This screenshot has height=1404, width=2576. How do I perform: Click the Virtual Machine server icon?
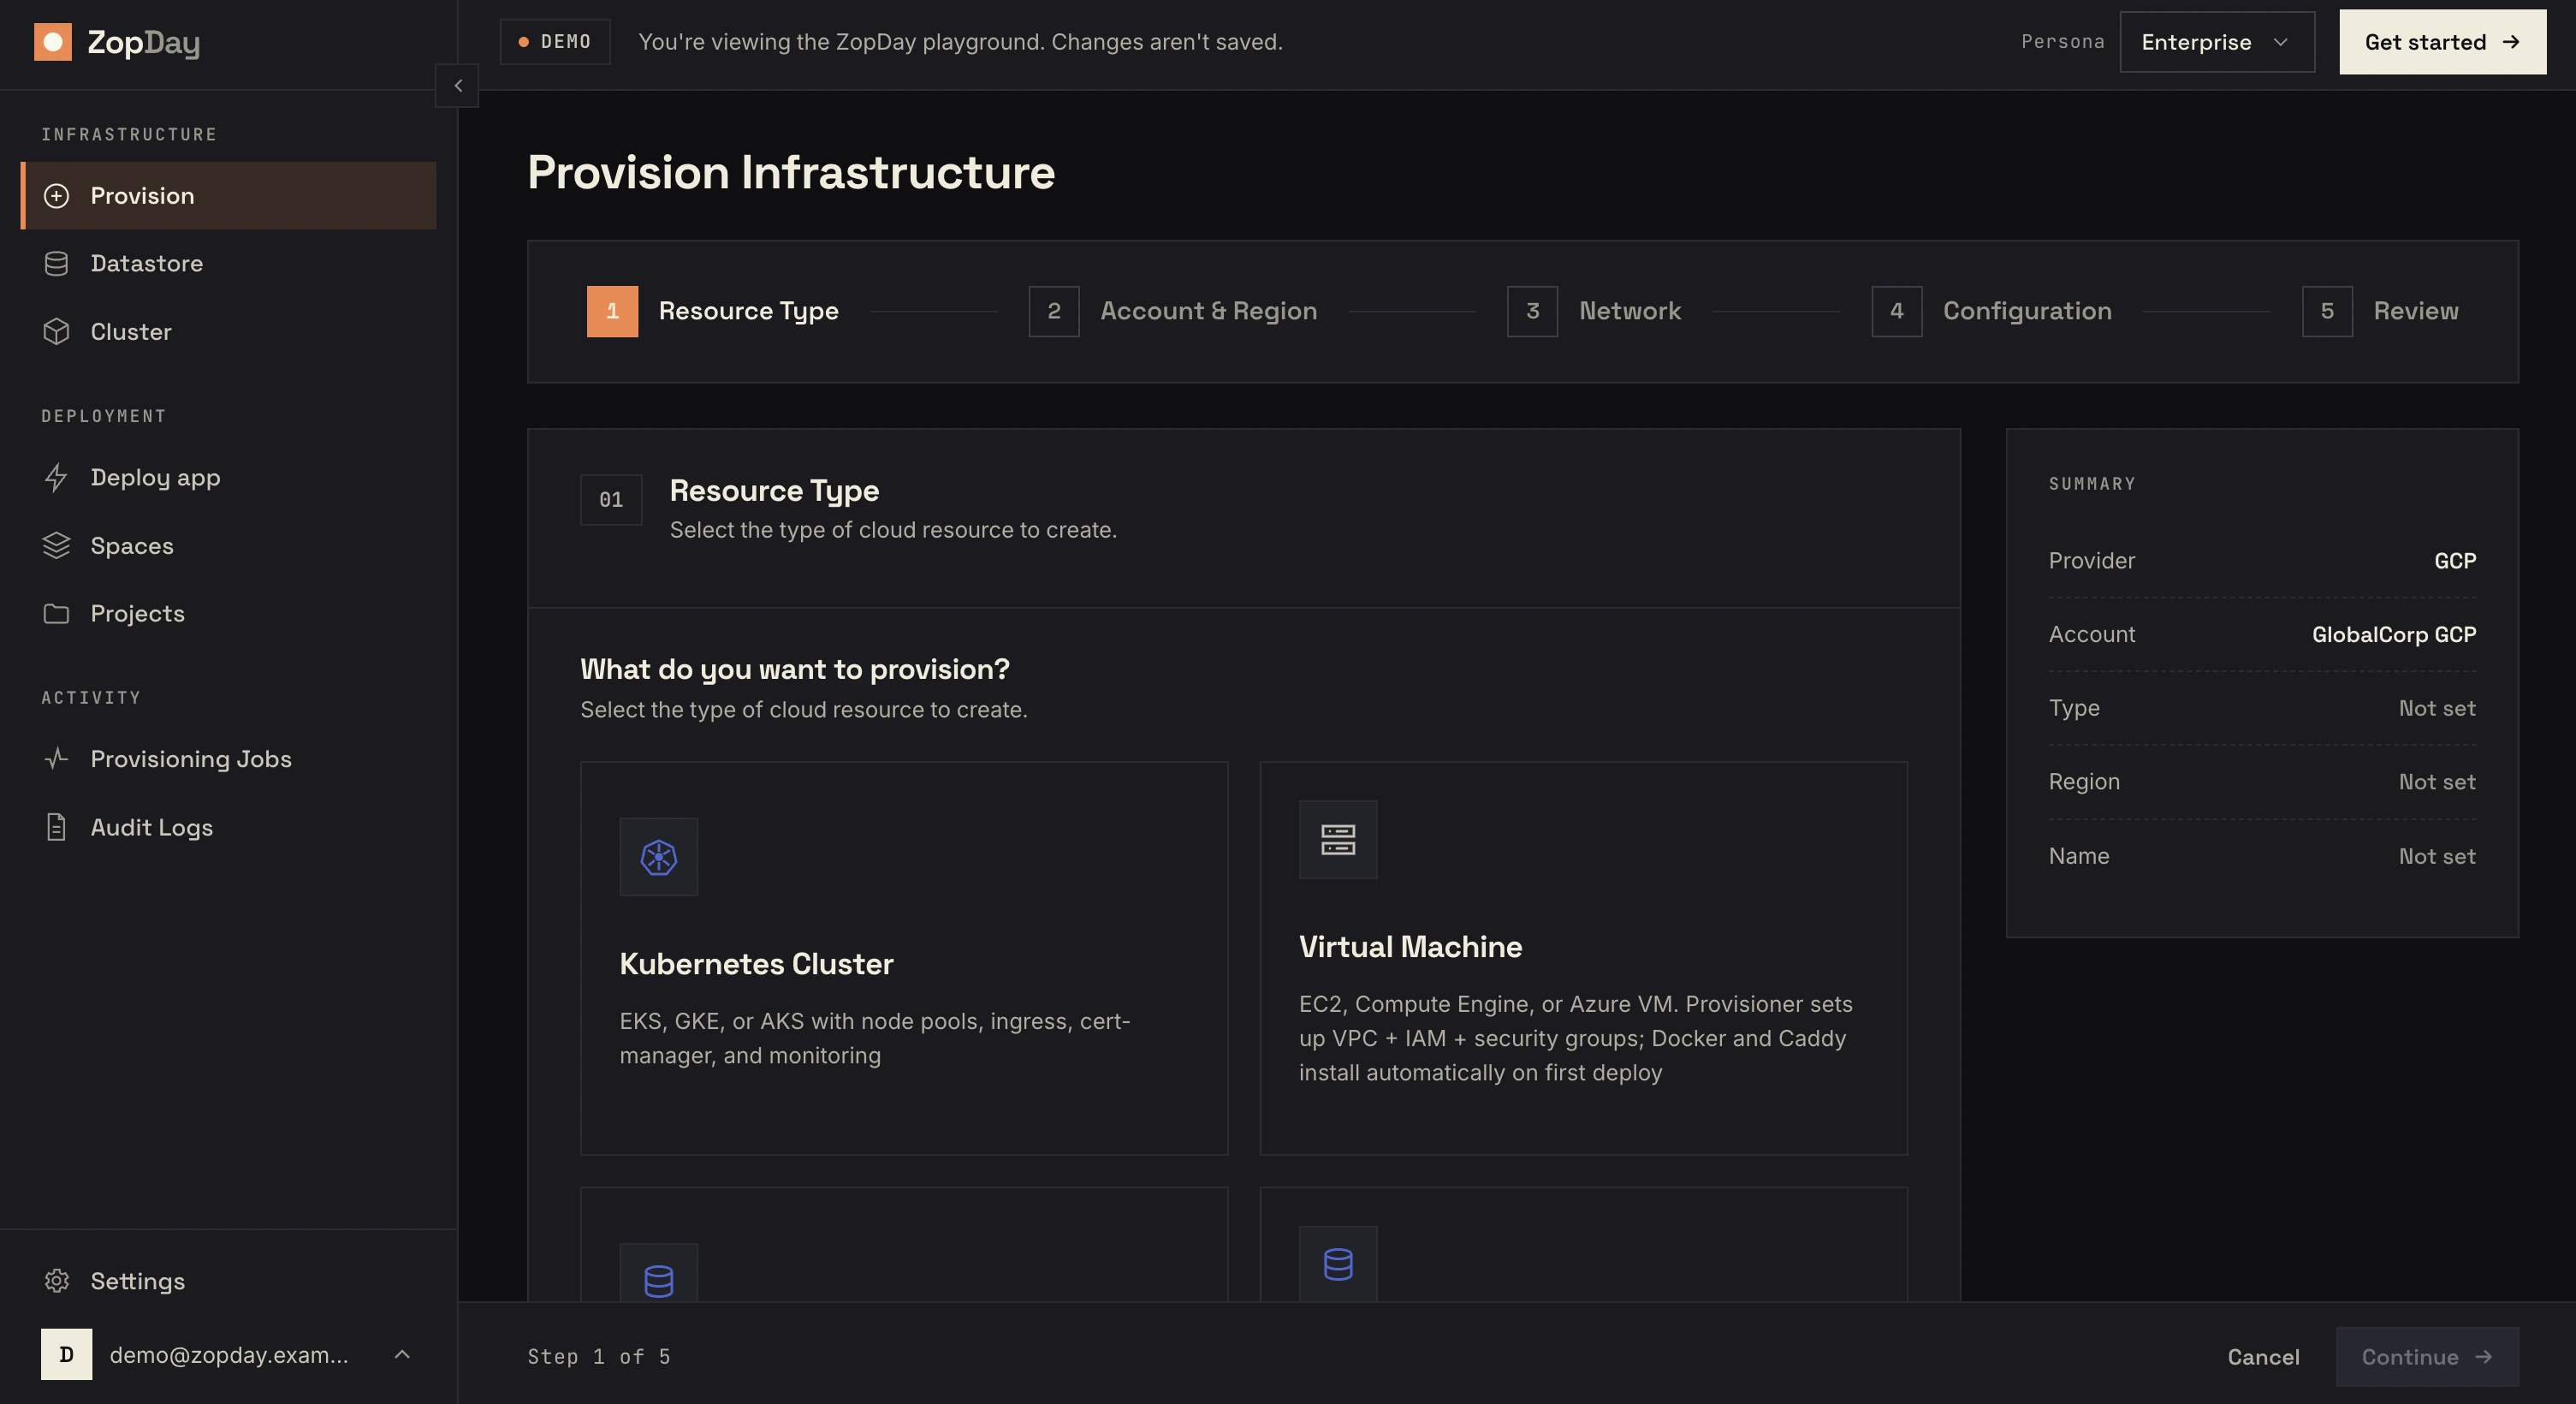[x=1338, y=840]
